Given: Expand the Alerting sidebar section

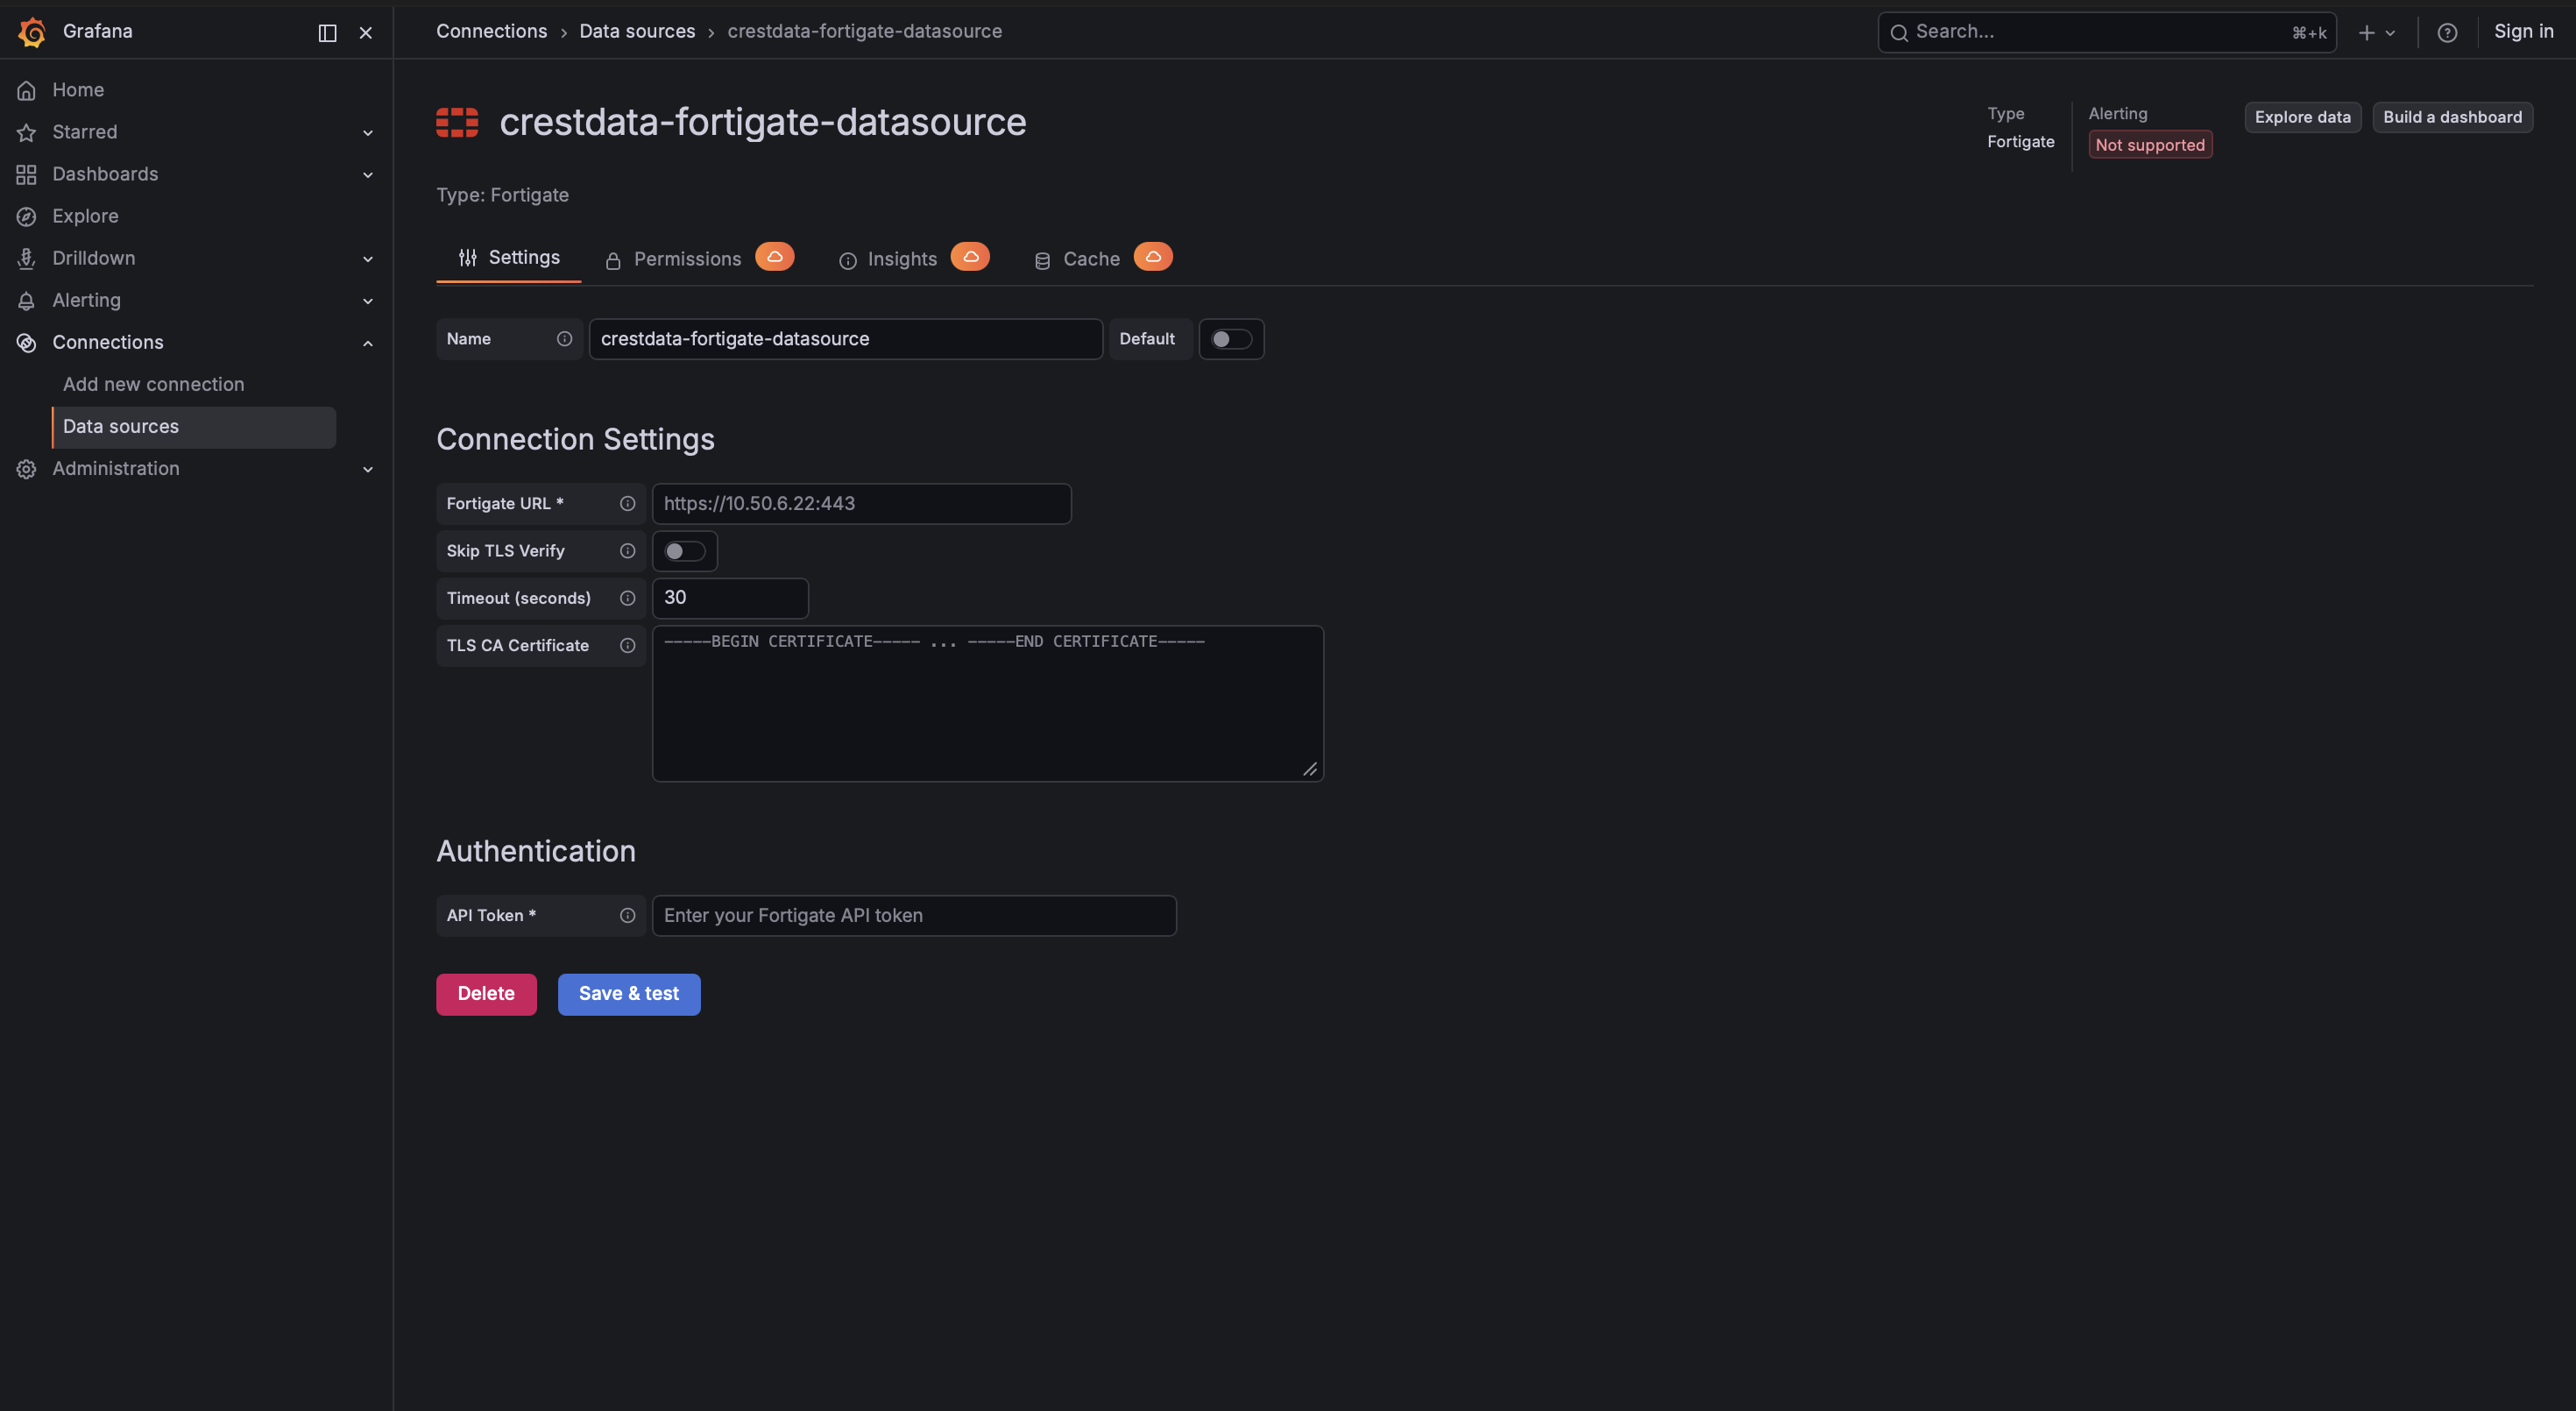Looking at the screenshot, I should tap(368, 300).
